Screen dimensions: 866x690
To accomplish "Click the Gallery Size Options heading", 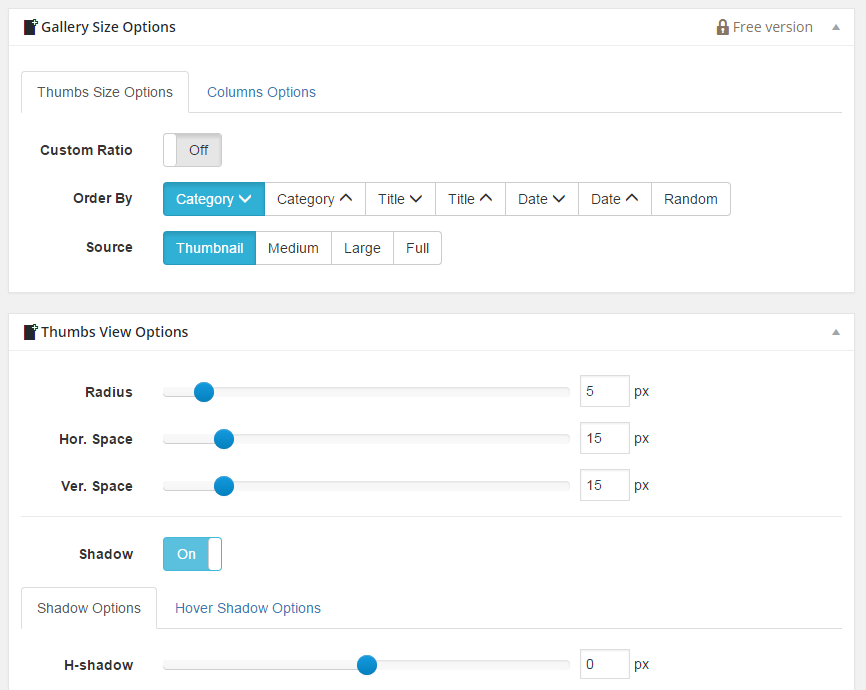I will [108, 27].
